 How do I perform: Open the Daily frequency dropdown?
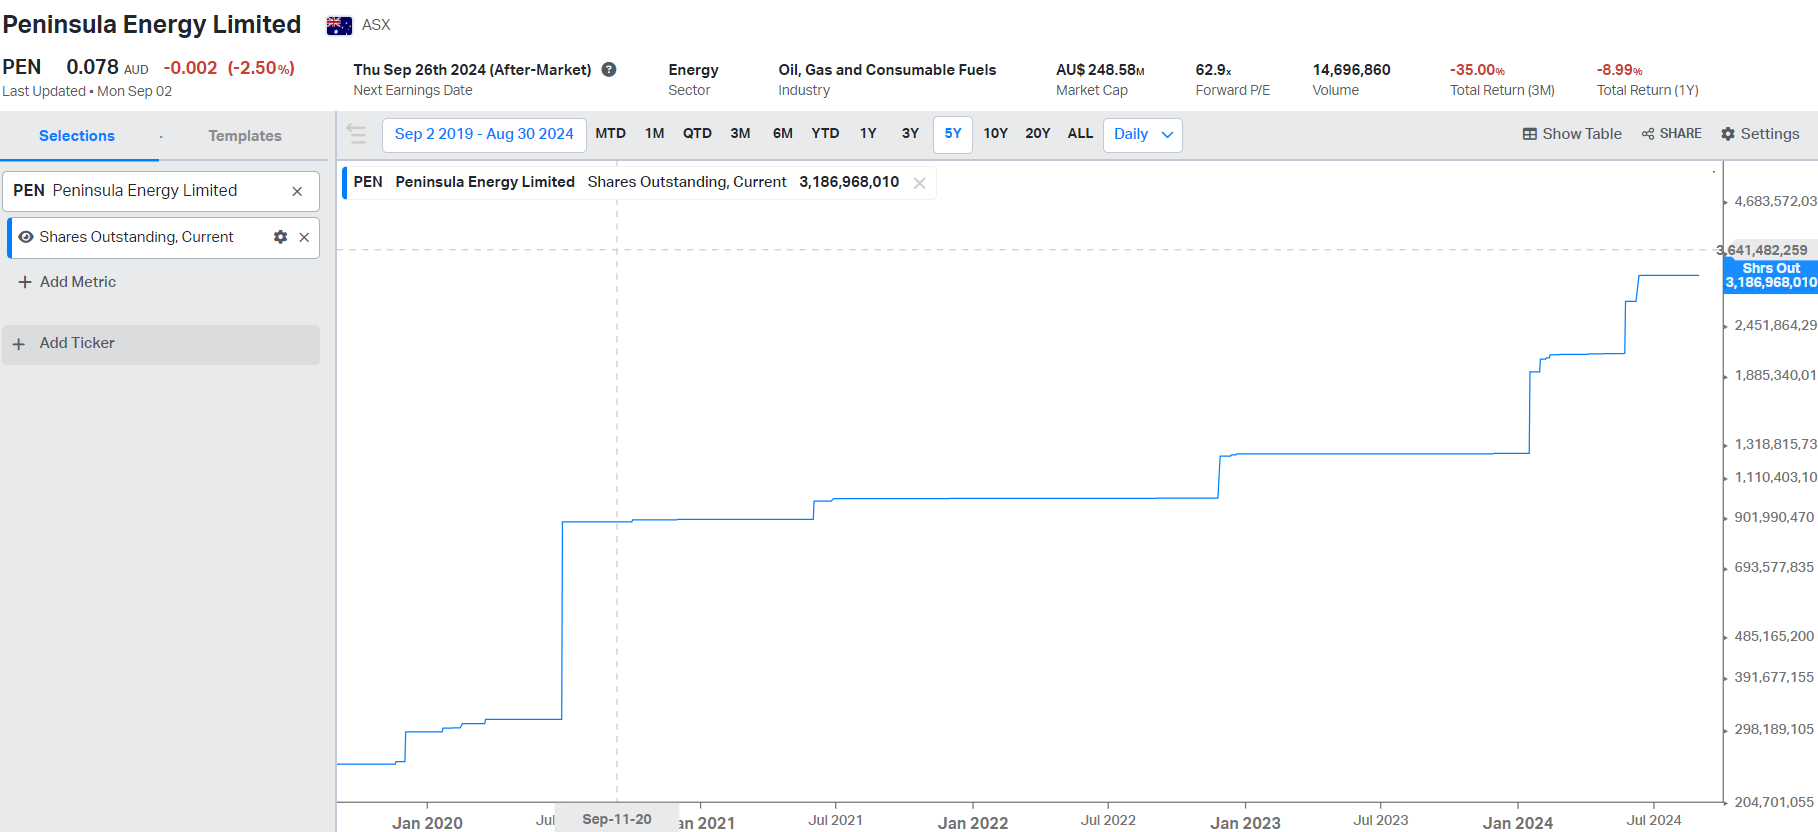(x=1143, y=135)
